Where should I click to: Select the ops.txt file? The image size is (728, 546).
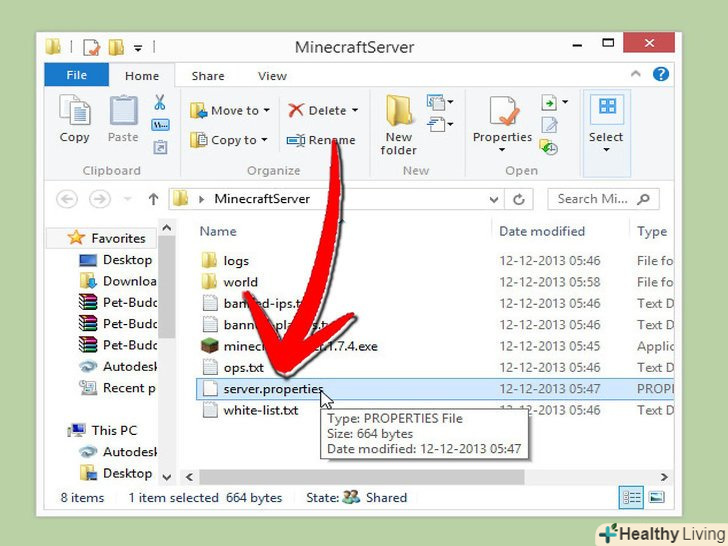coord(243,368)
